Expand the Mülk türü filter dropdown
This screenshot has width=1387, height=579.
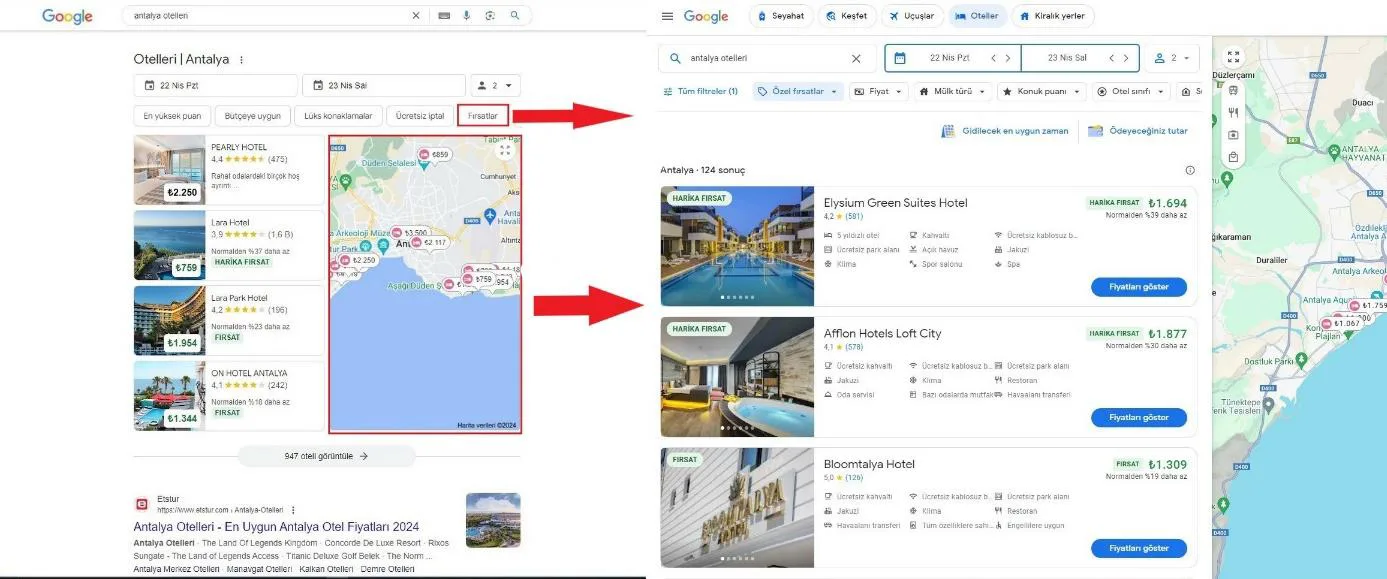953,91
